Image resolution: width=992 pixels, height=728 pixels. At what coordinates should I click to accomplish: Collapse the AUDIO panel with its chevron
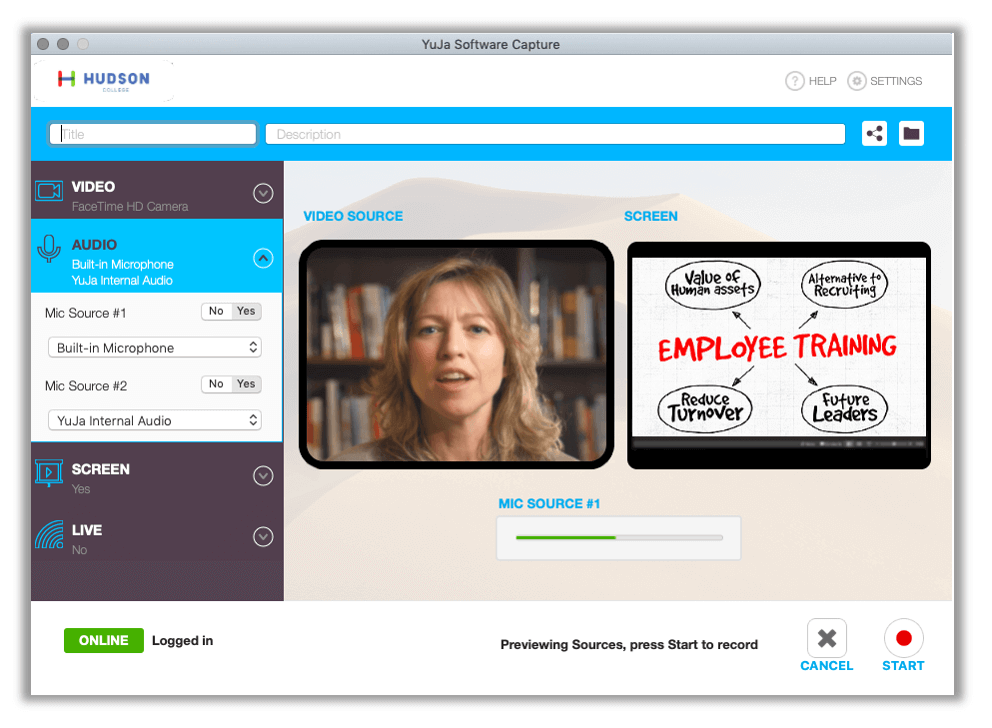[262, 258]
